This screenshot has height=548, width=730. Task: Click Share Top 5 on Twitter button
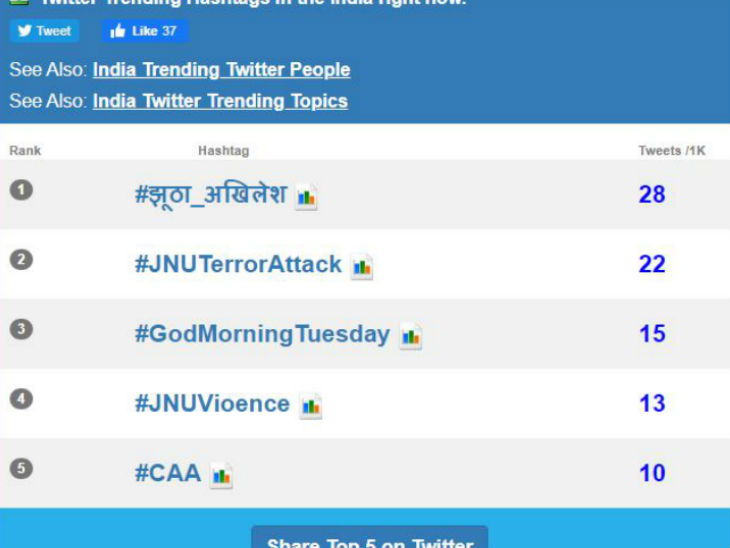pyautogui.click(x=369, y=540)
